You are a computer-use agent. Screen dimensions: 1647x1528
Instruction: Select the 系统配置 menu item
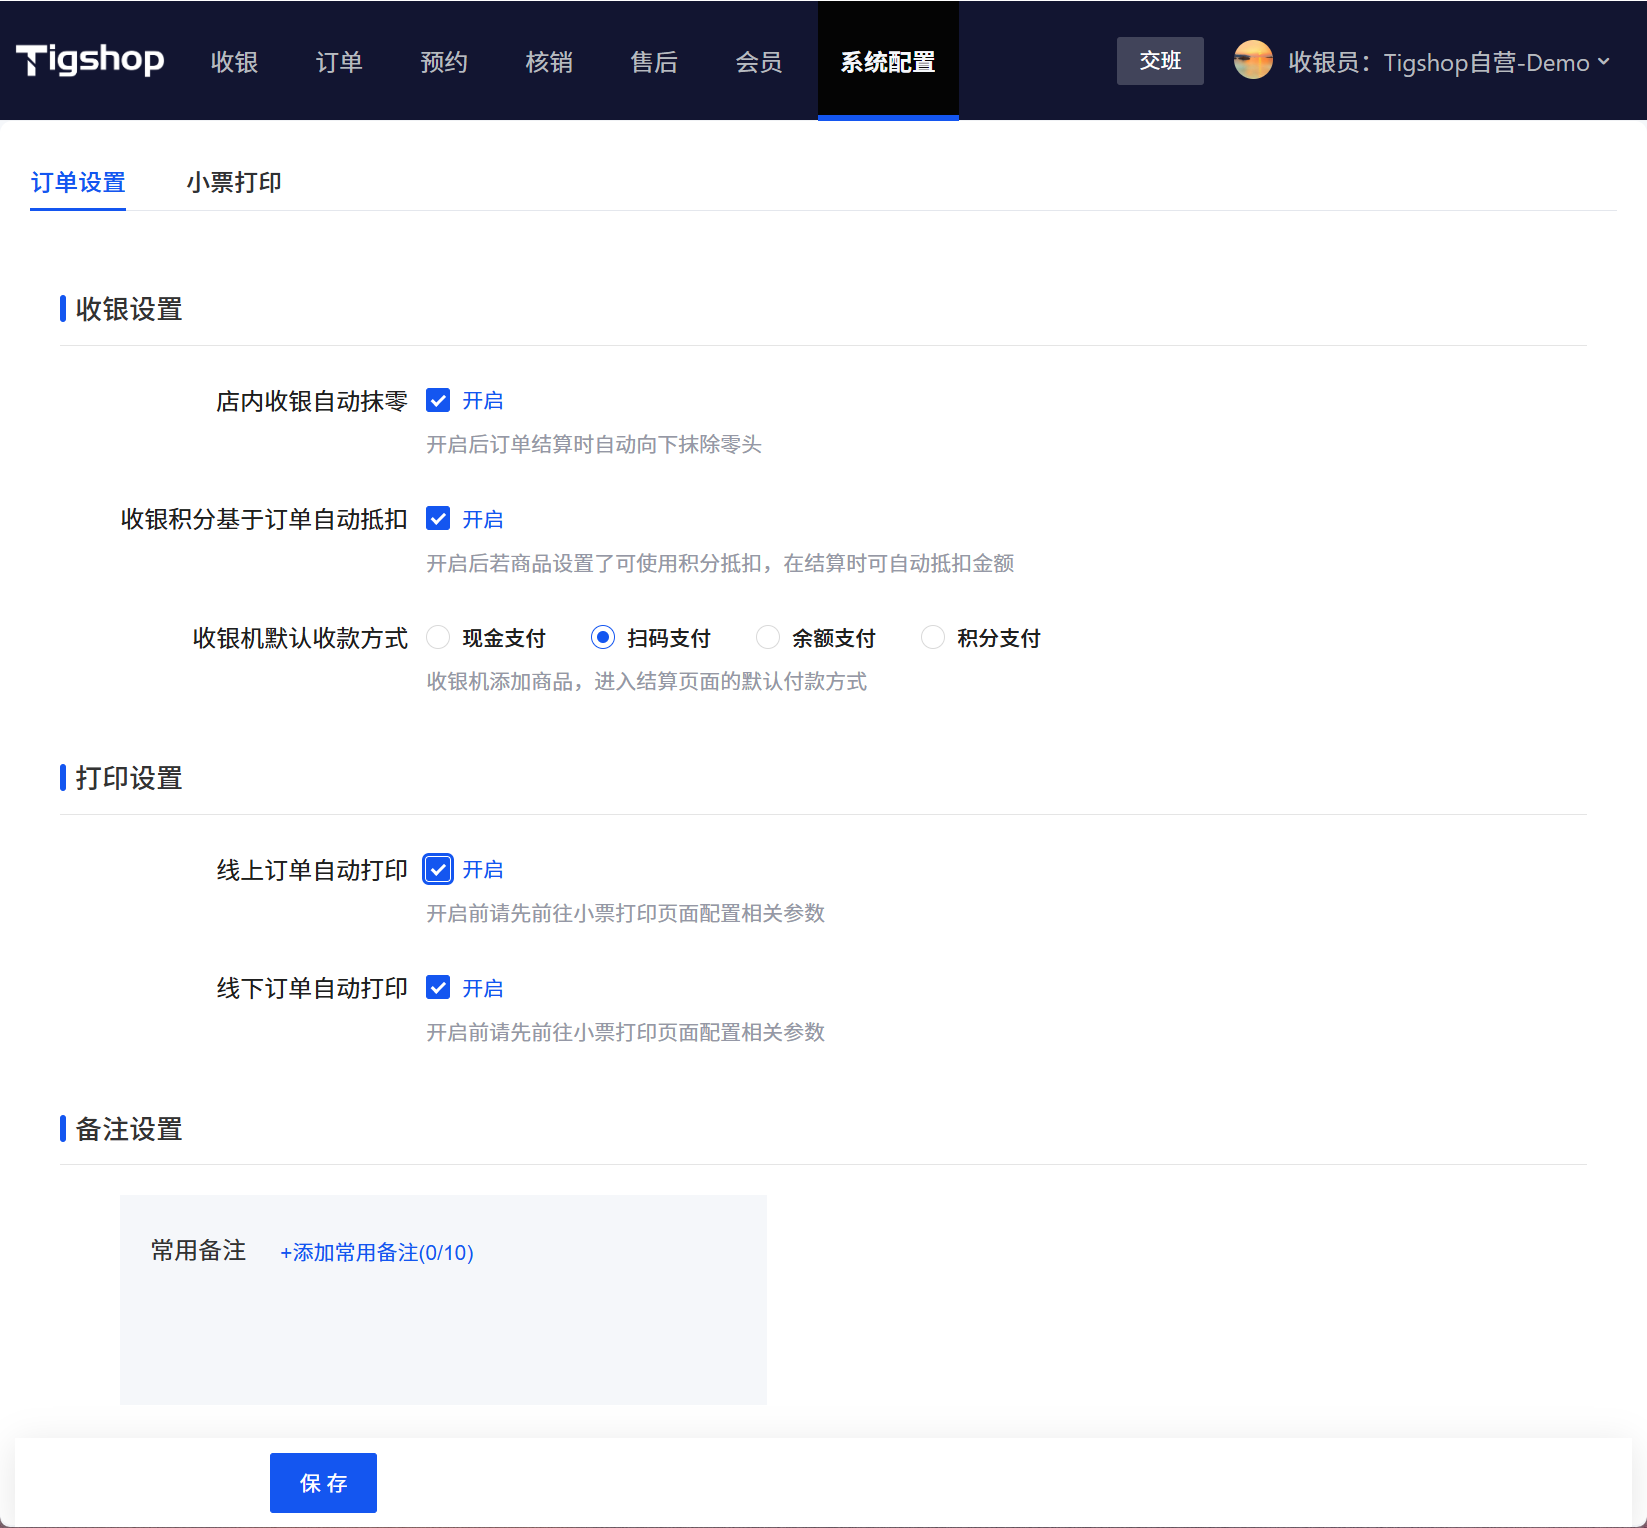(x=888, y=62)
